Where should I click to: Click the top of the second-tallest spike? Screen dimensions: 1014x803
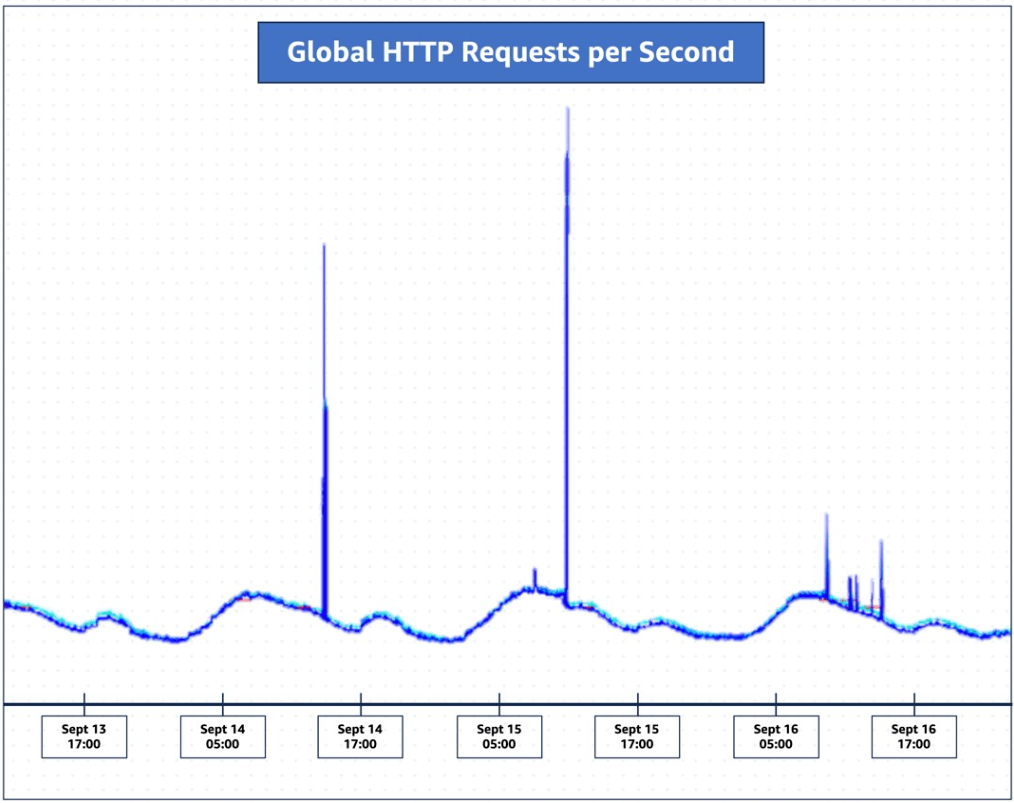[324, 247]
